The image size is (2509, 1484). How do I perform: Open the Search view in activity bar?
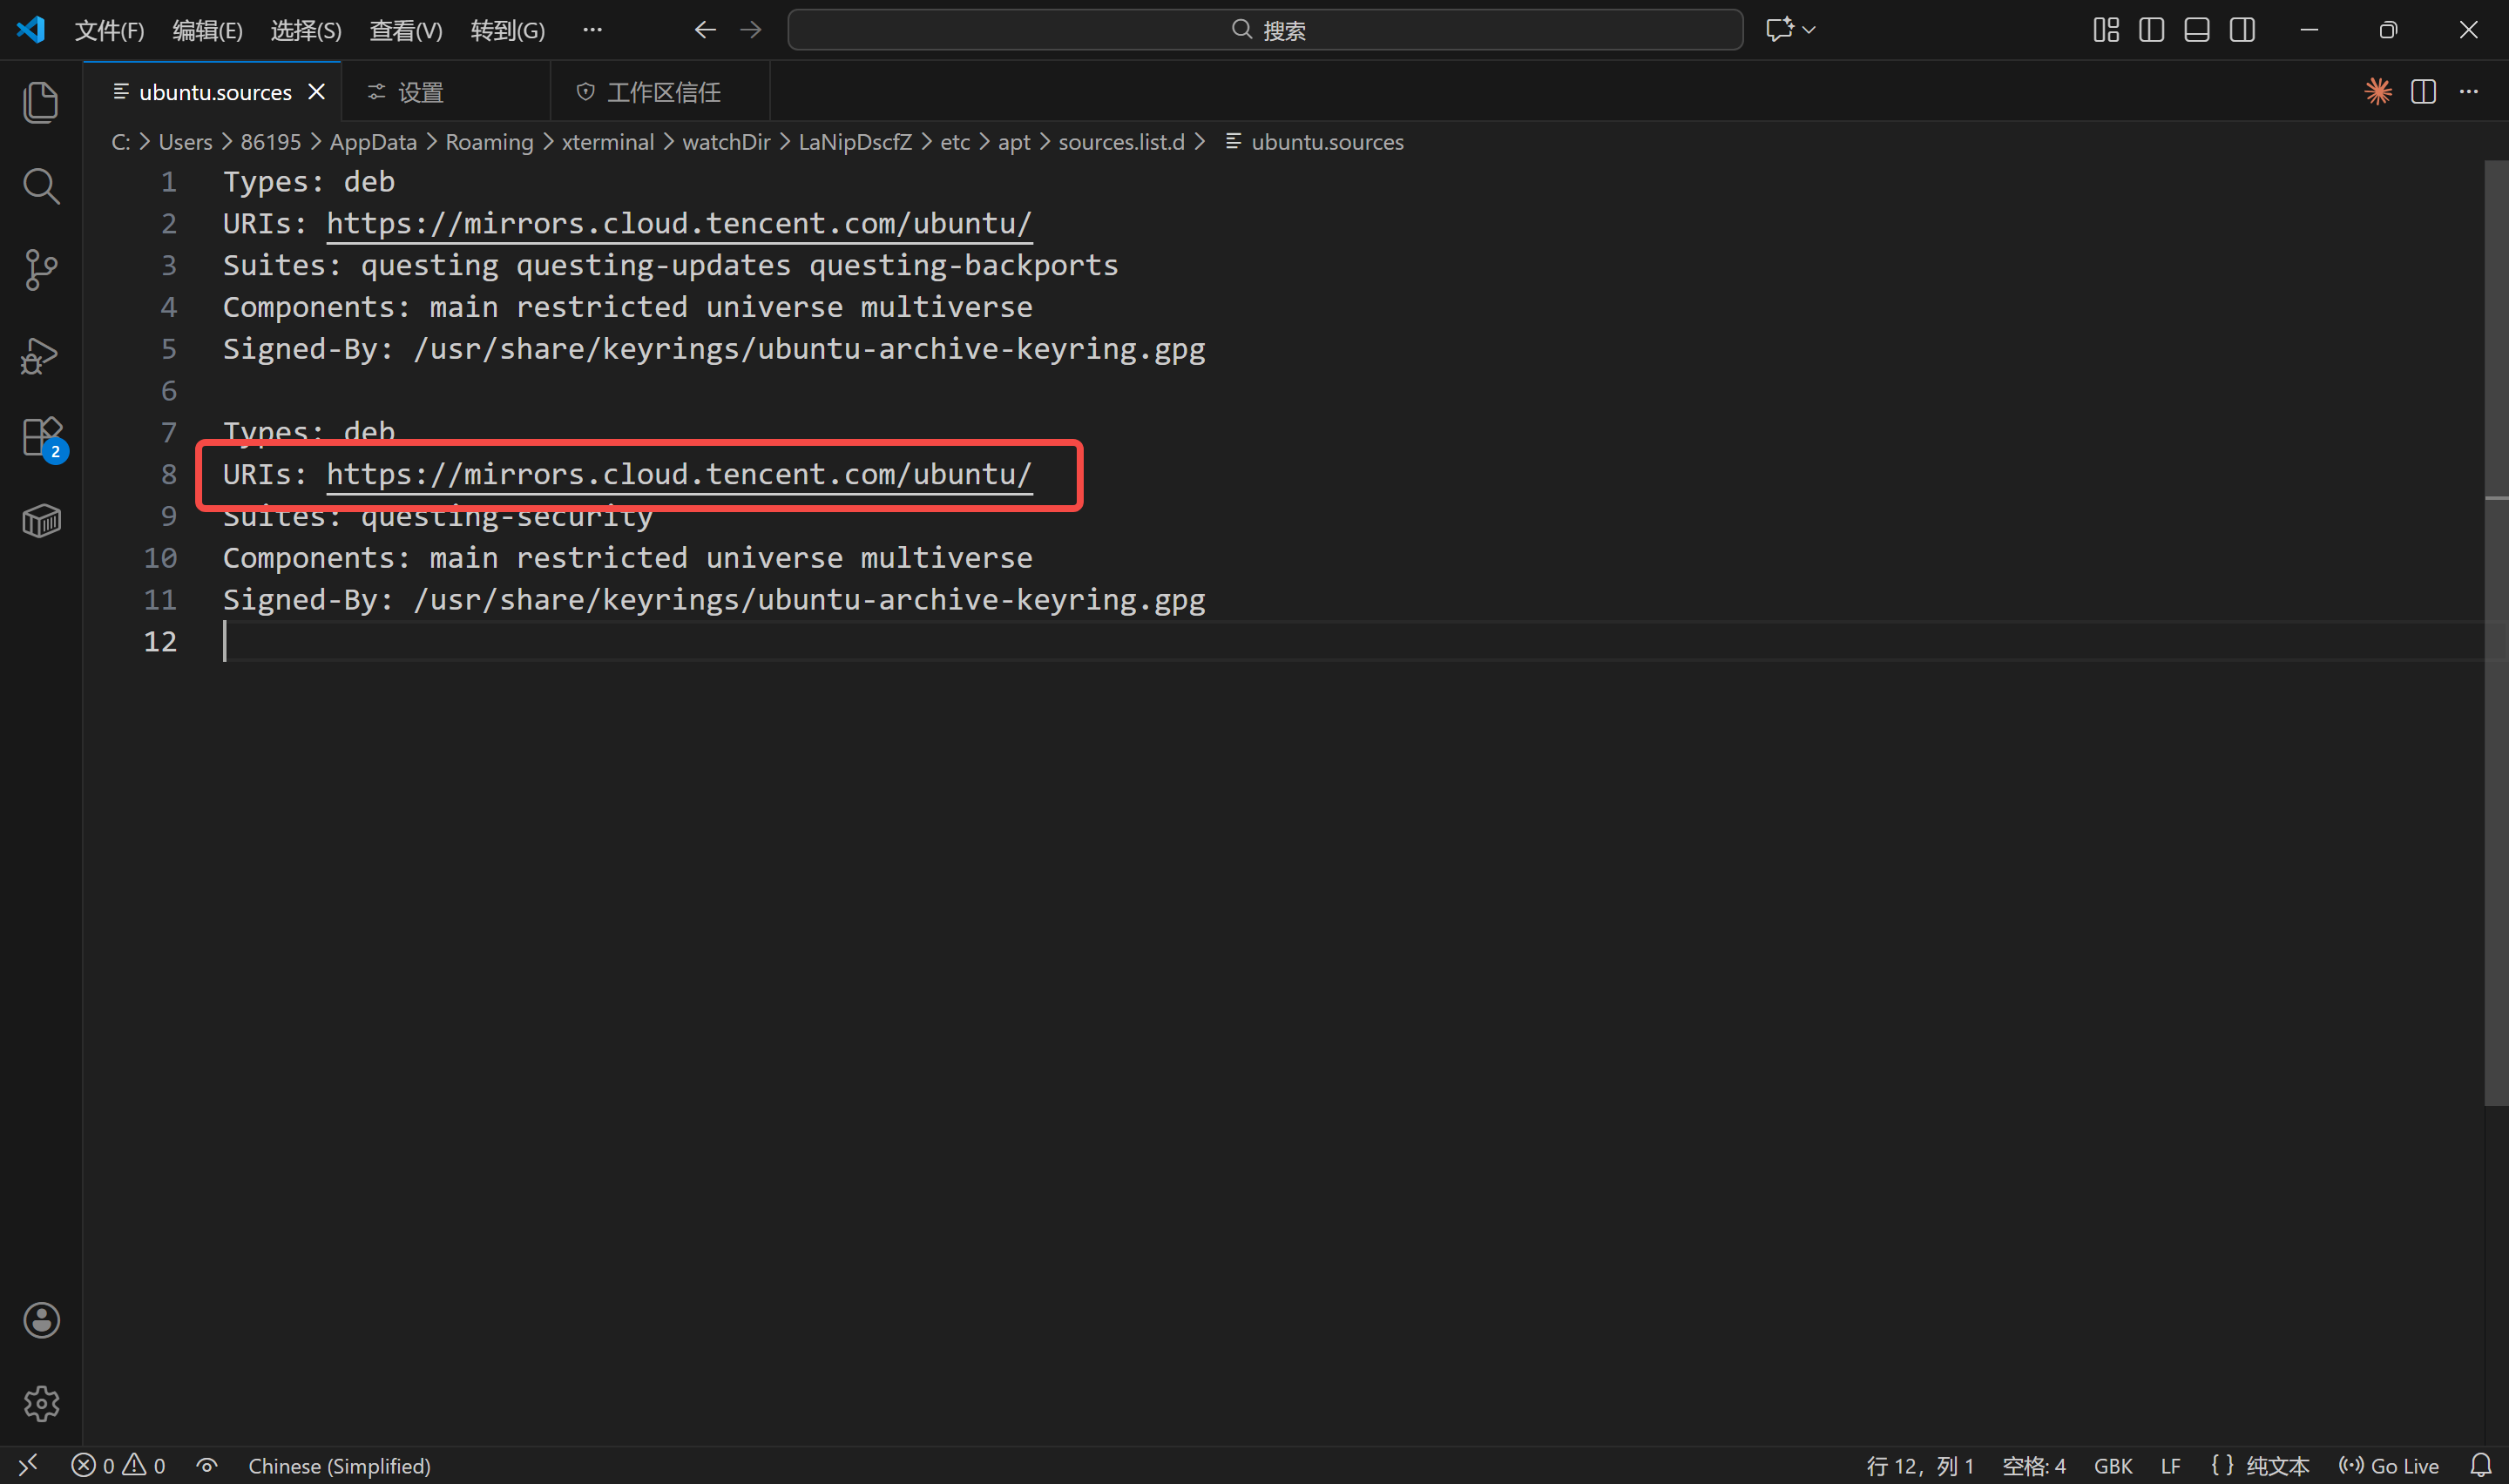tap(41, 186)
